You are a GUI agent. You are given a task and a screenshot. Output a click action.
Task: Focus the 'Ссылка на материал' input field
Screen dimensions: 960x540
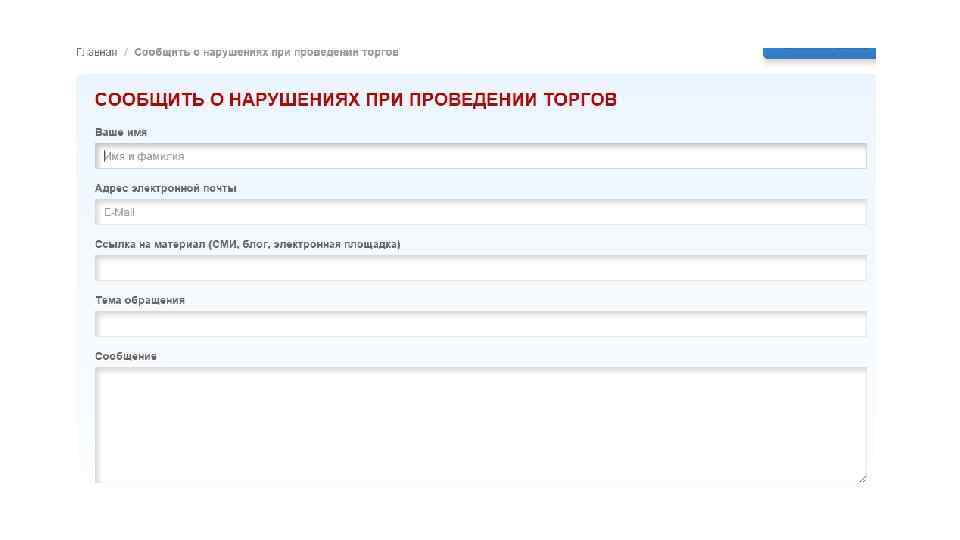[x=481, y=268]
